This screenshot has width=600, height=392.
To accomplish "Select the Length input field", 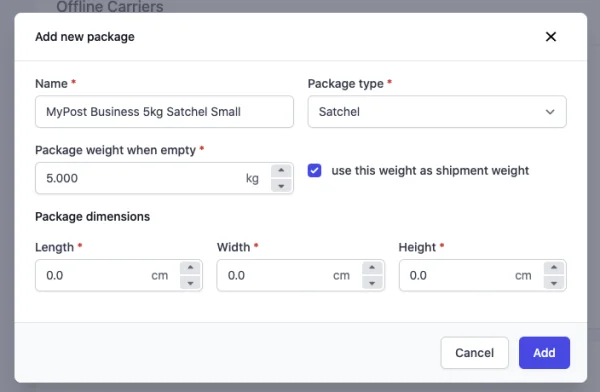I will (108, 275).
